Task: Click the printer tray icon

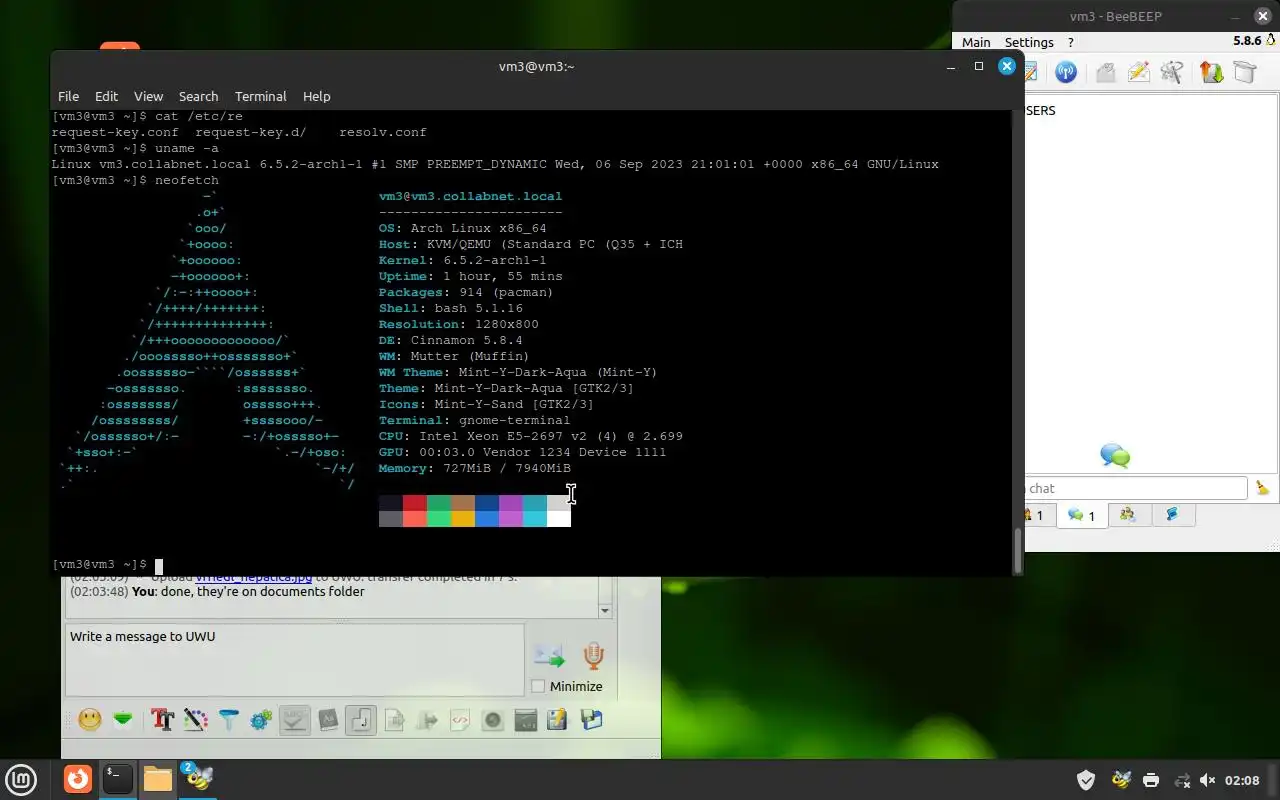Action: tap(1151, 780)
